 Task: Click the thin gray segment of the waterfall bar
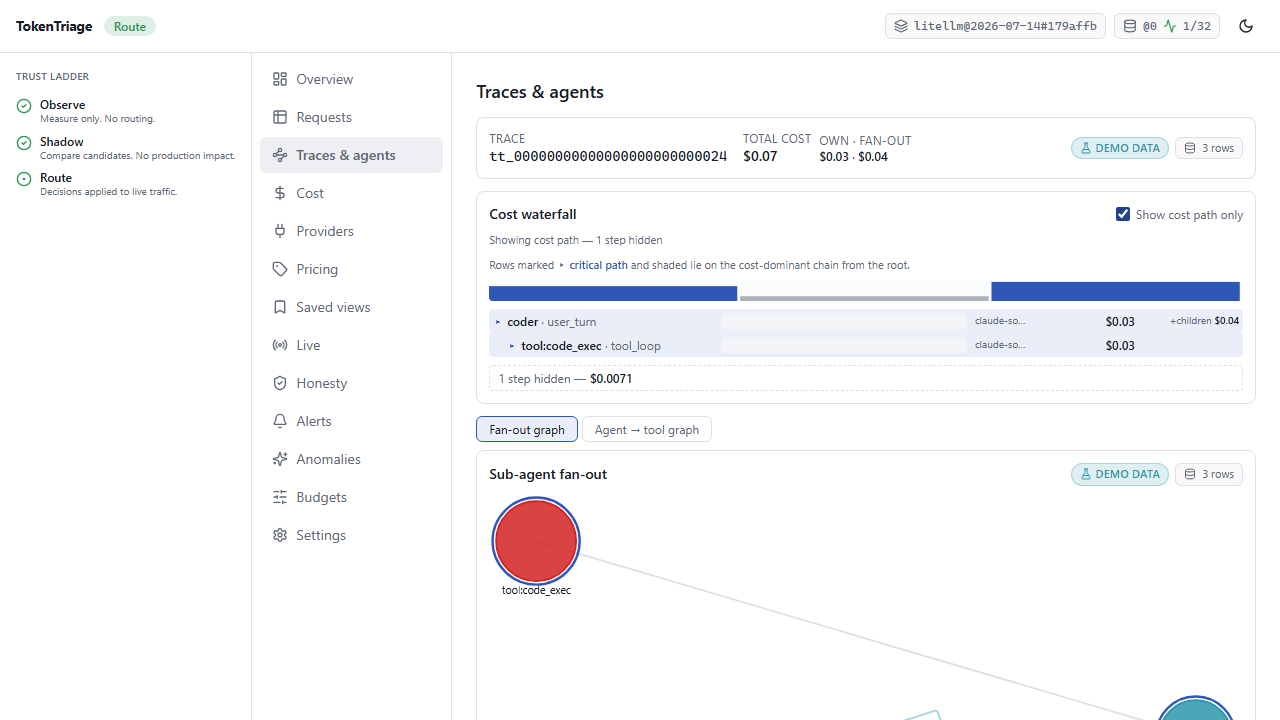[x=865, y=298]
